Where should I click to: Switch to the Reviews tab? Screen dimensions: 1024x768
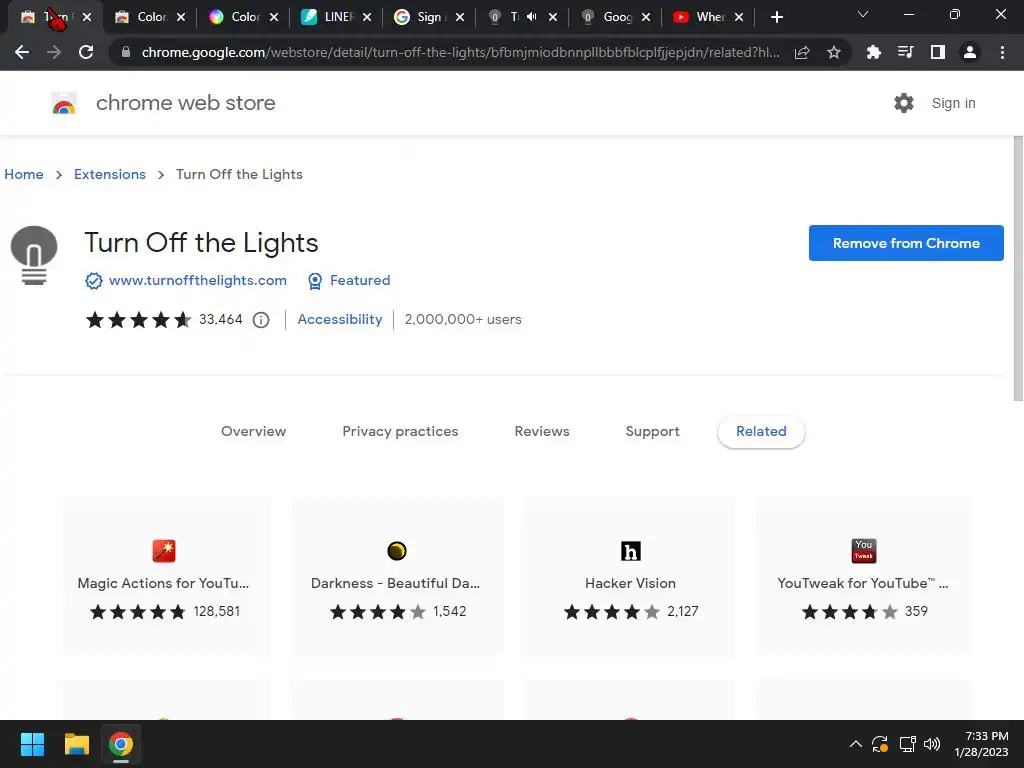pyautogui.click(x=542, y=432)
